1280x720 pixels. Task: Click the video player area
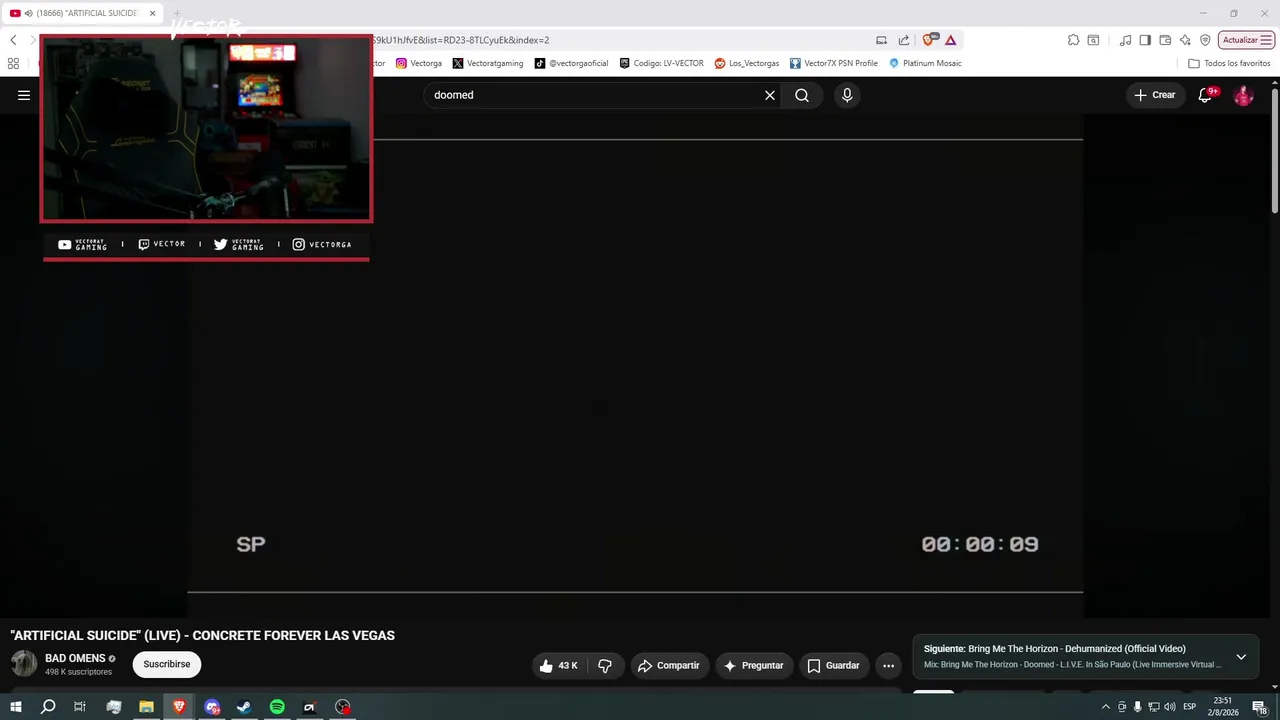pos(635,365)
